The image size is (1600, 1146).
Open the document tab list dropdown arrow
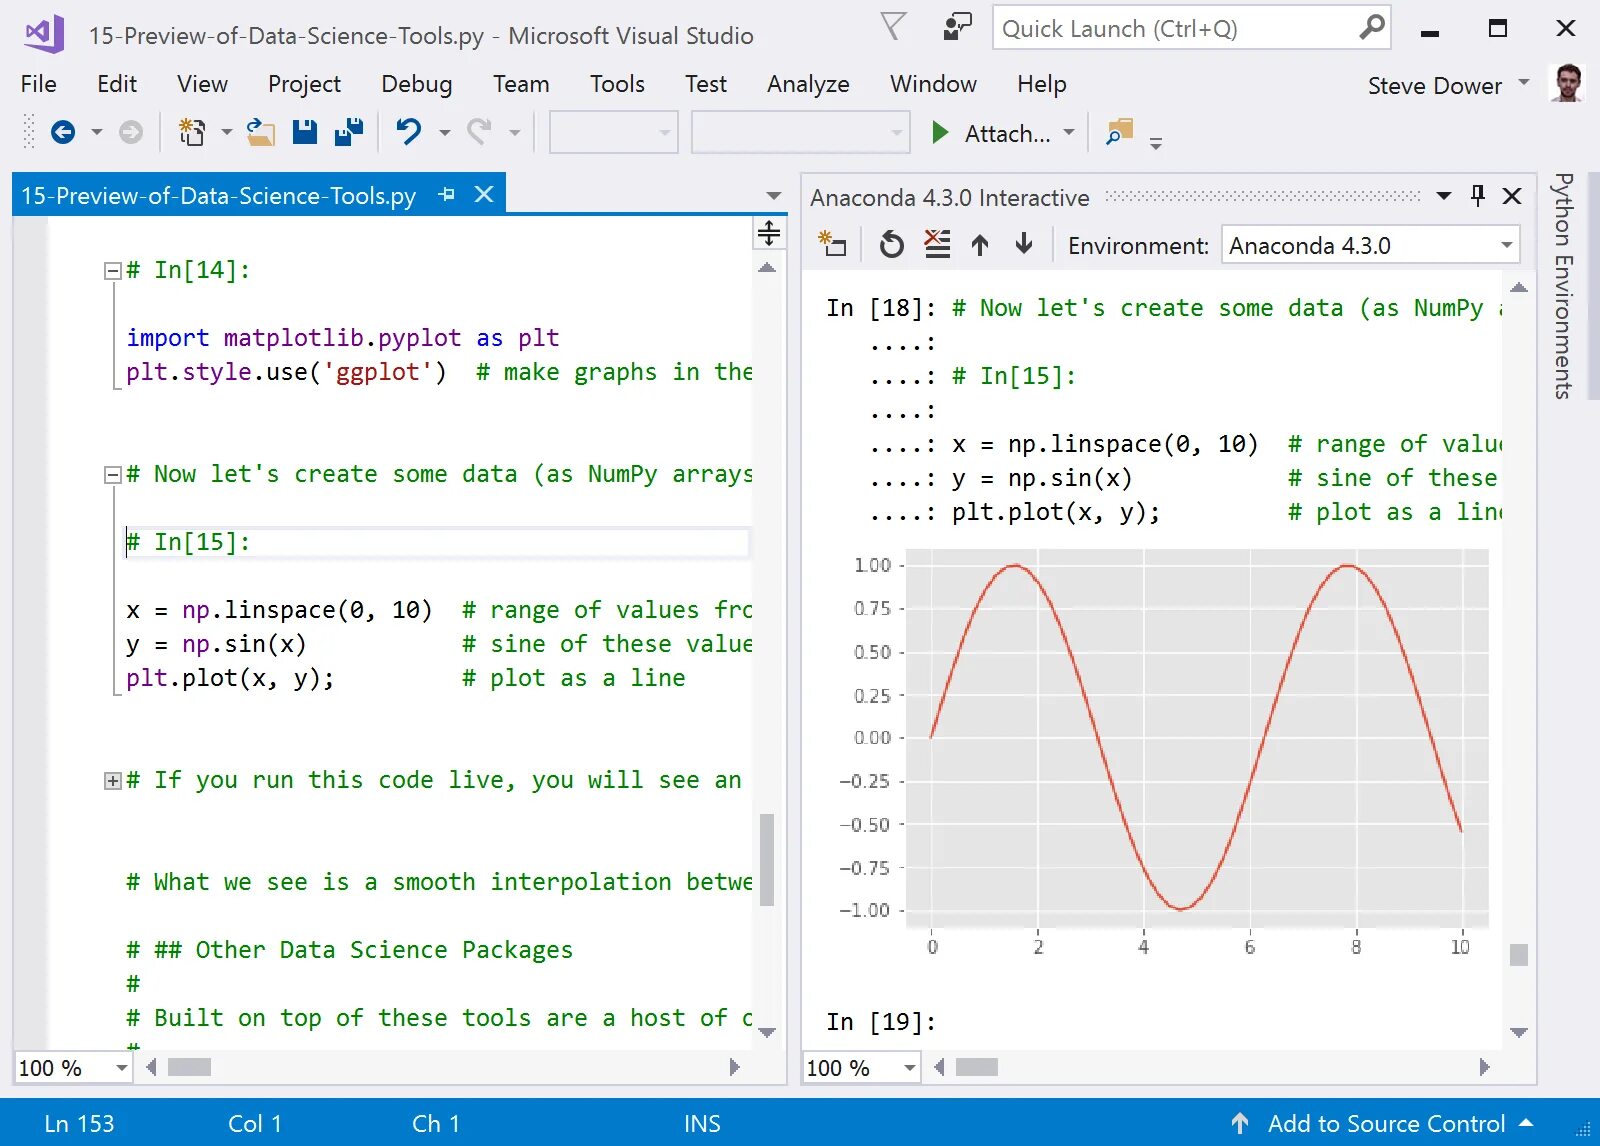click(x=774, y=196)
